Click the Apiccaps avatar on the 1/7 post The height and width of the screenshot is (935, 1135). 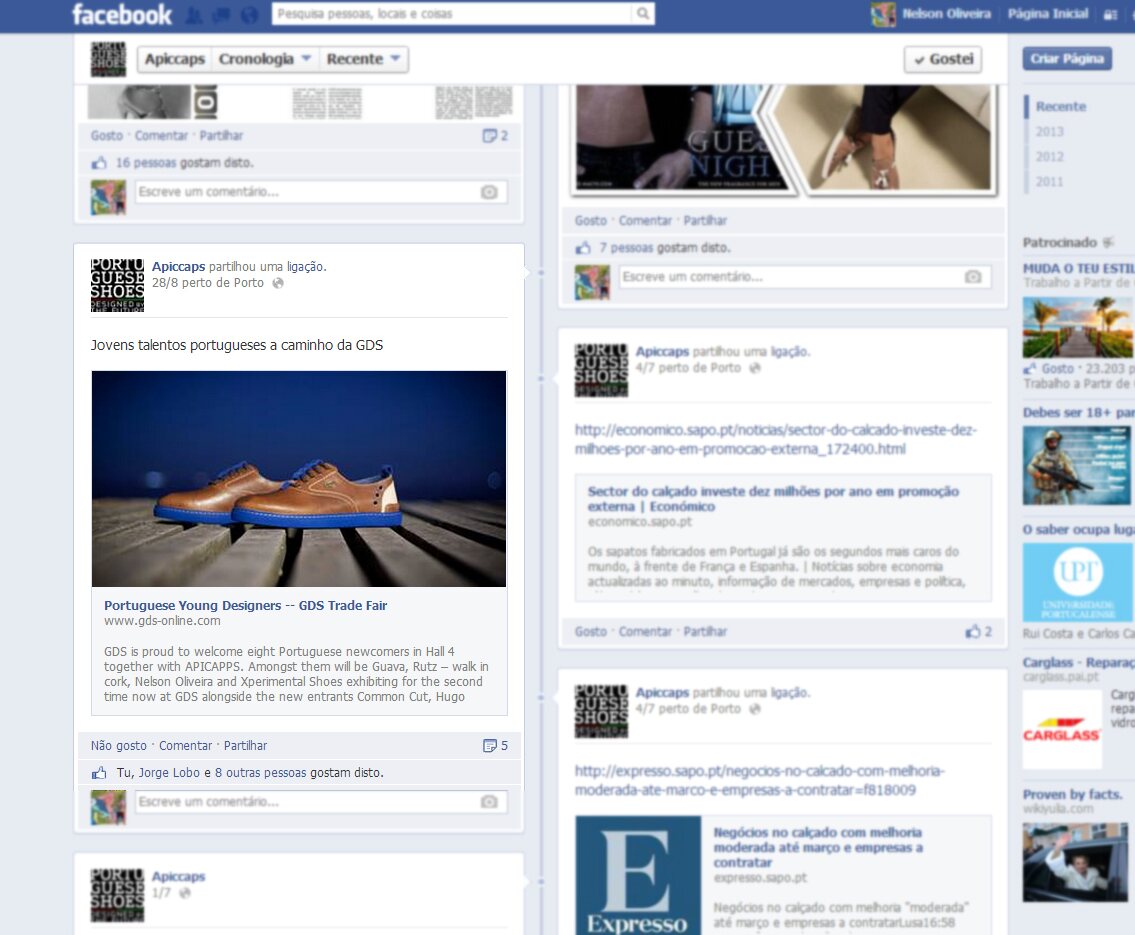coord(117,895)
